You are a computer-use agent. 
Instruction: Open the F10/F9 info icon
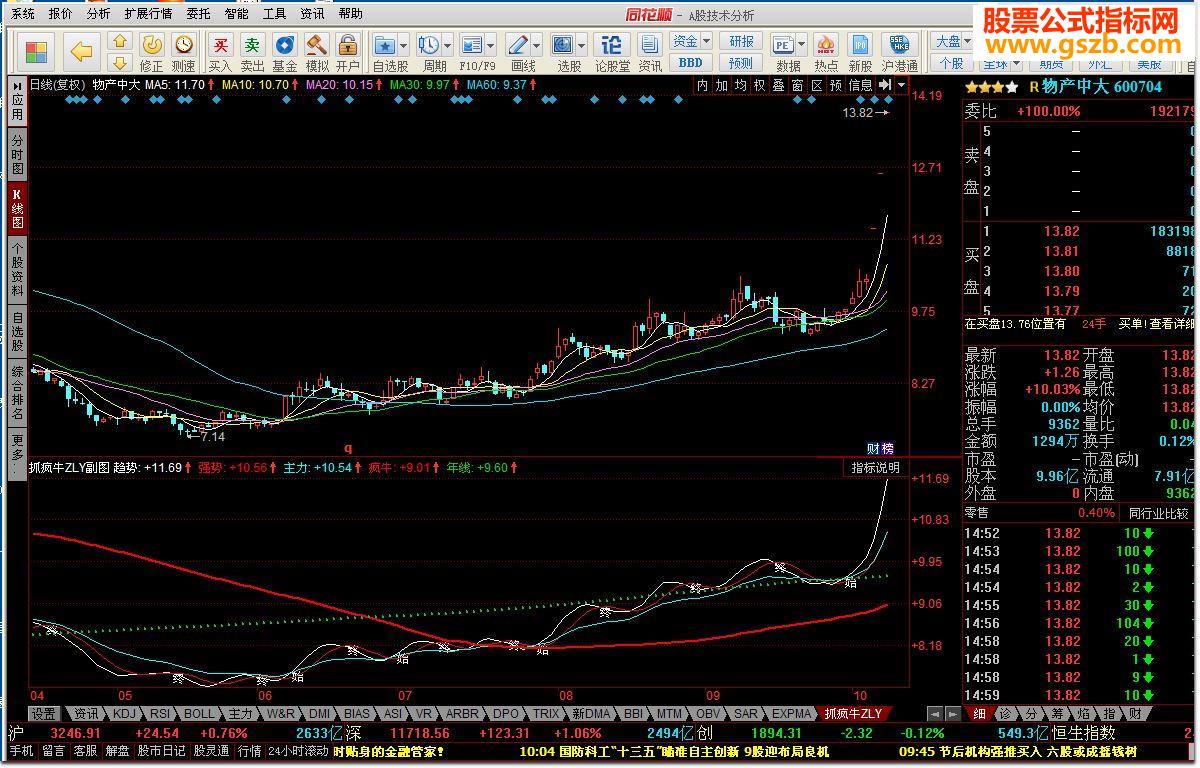pos(471,45)
